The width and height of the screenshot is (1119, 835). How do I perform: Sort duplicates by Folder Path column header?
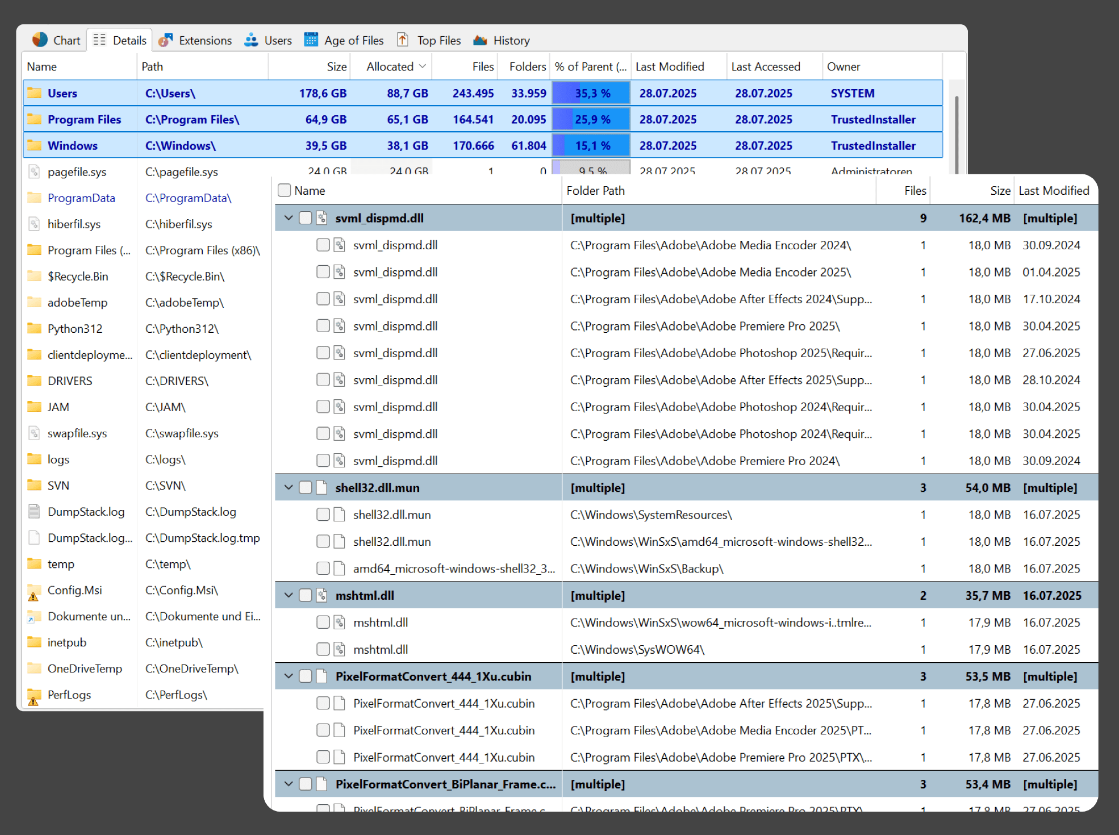(x=596, y=191)
